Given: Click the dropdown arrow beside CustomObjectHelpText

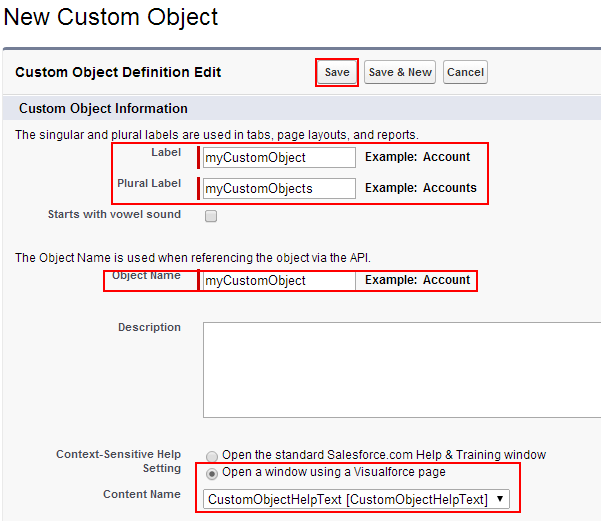Looking at the screenshot, I should pyautogui.click(x=500, y=499).
